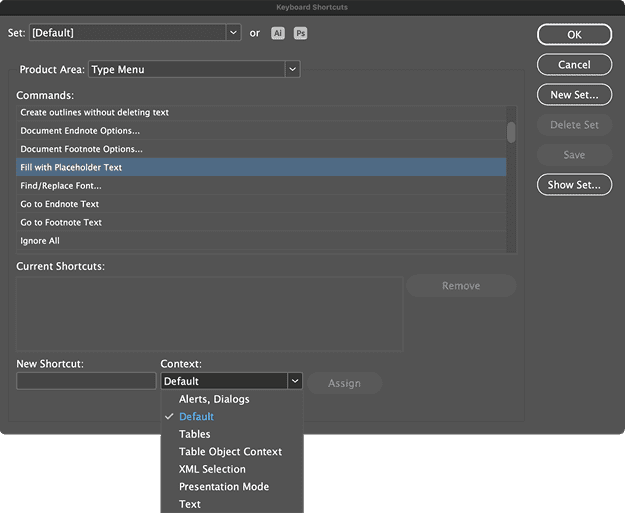Click in the New Shortcut input field
Viewport: 625px width, 513px height.
(86, 381)
